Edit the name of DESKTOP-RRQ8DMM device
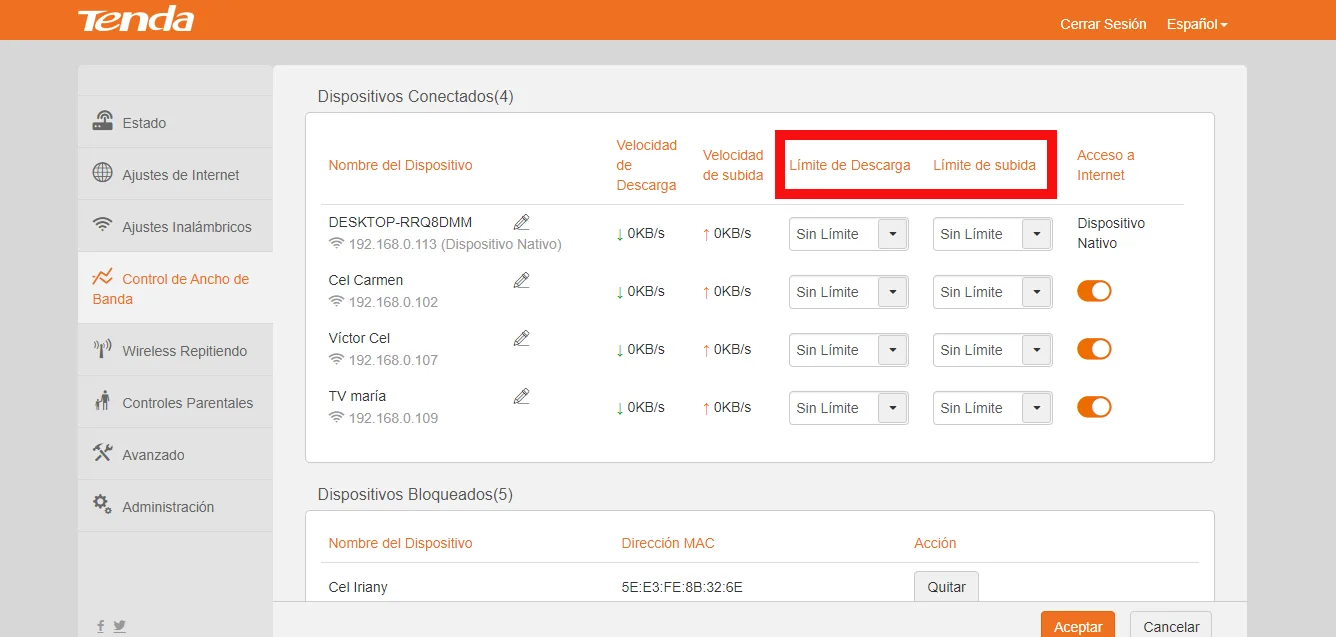 tap(521, 221)
